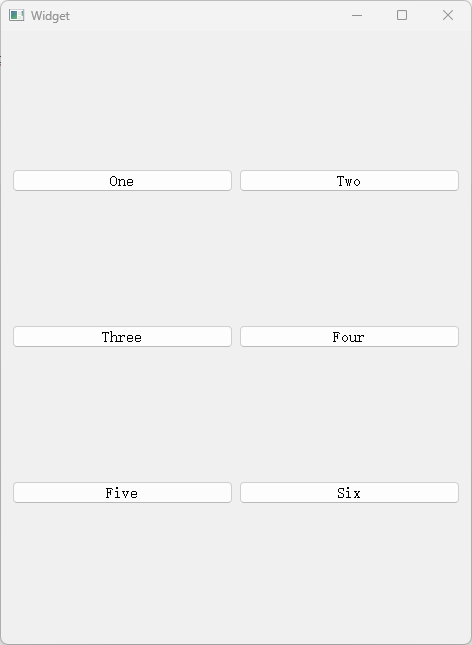Click the button labeled One
This screenshot has width=472, height=645.
pos(122,181)
